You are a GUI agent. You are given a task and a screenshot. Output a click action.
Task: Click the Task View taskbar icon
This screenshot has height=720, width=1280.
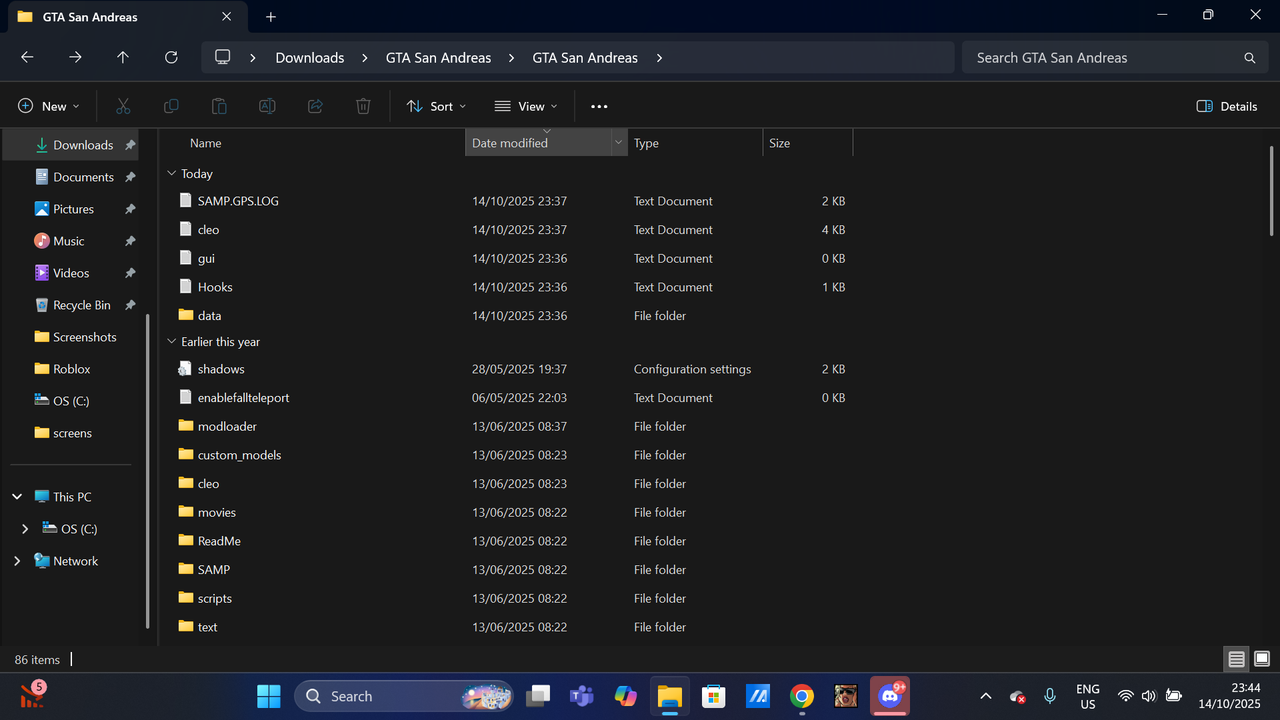coord(537,696)
